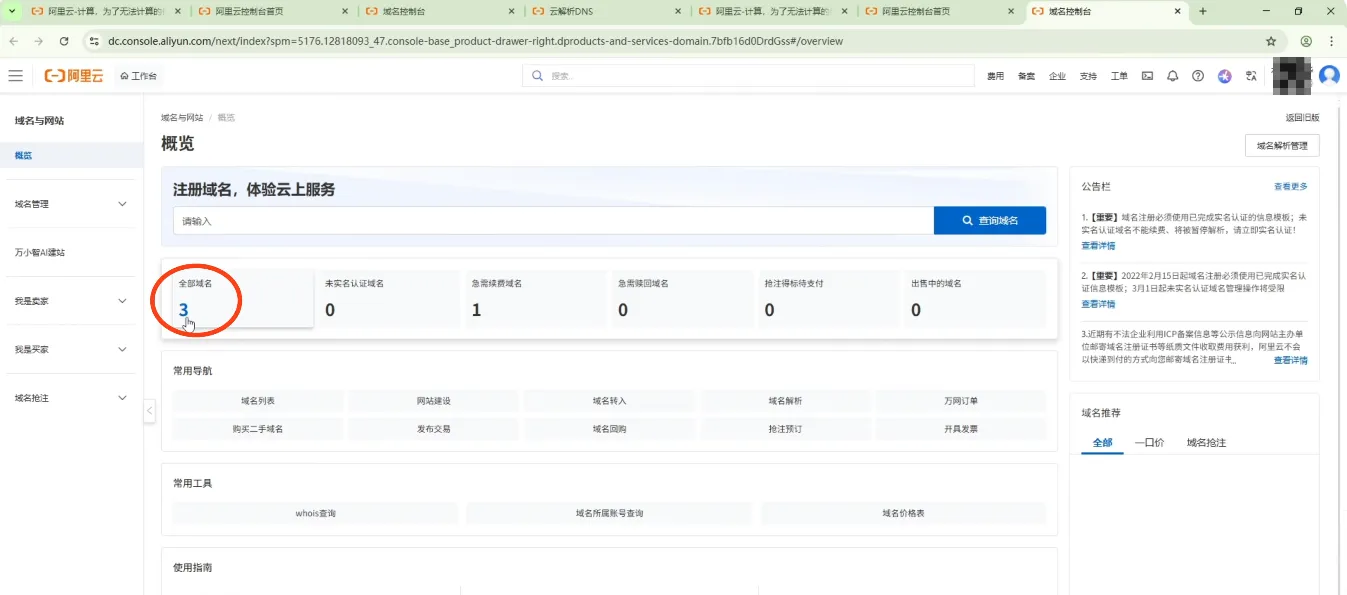Bookmark this page with star icon

point(1271,41)
